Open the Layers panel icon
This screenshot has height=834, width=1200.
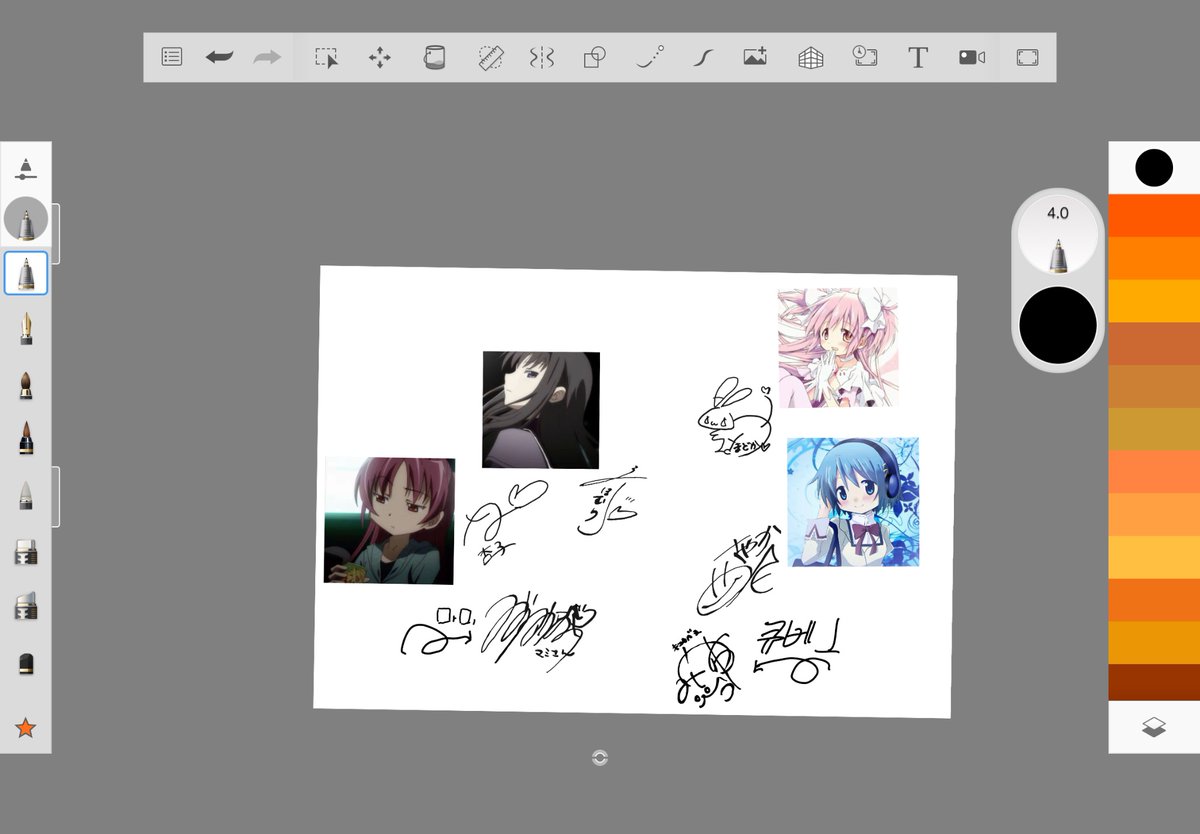pyautogui.click(x=1153, y=728)
